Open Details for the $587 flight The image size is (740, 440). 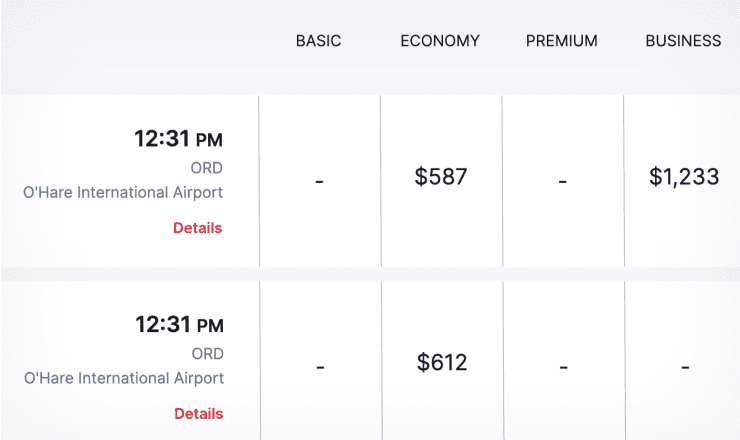click(197, 228)
